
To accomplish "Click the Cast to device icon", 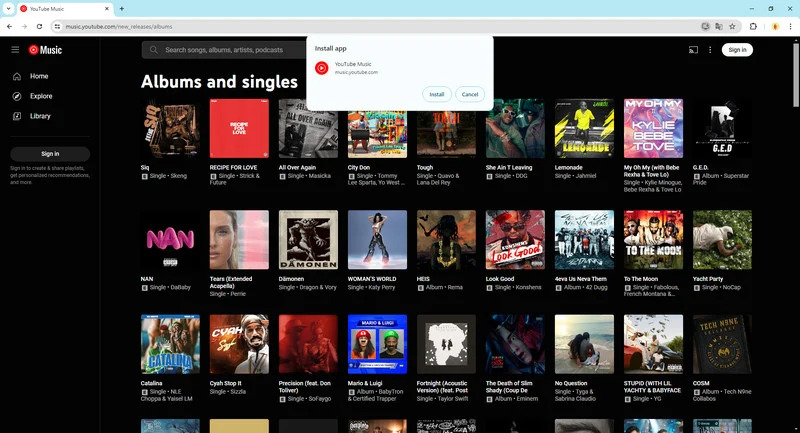I will [692, 49].
